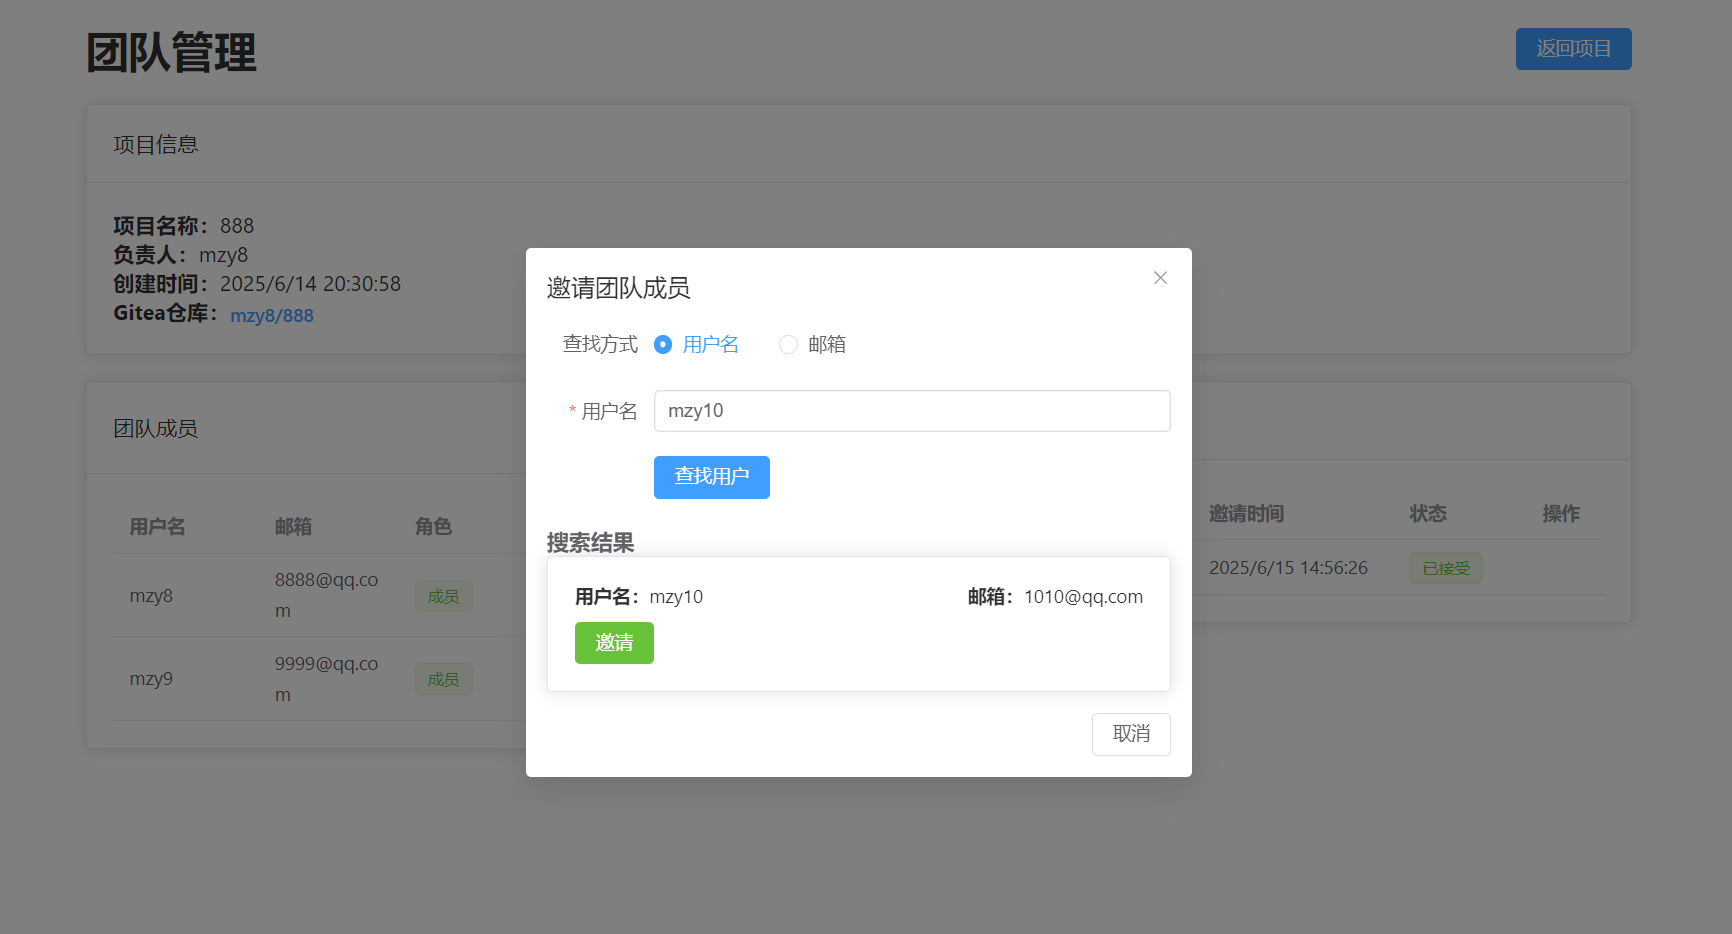
Task: Click the 团队成员 section header
Action: [156, 428]
